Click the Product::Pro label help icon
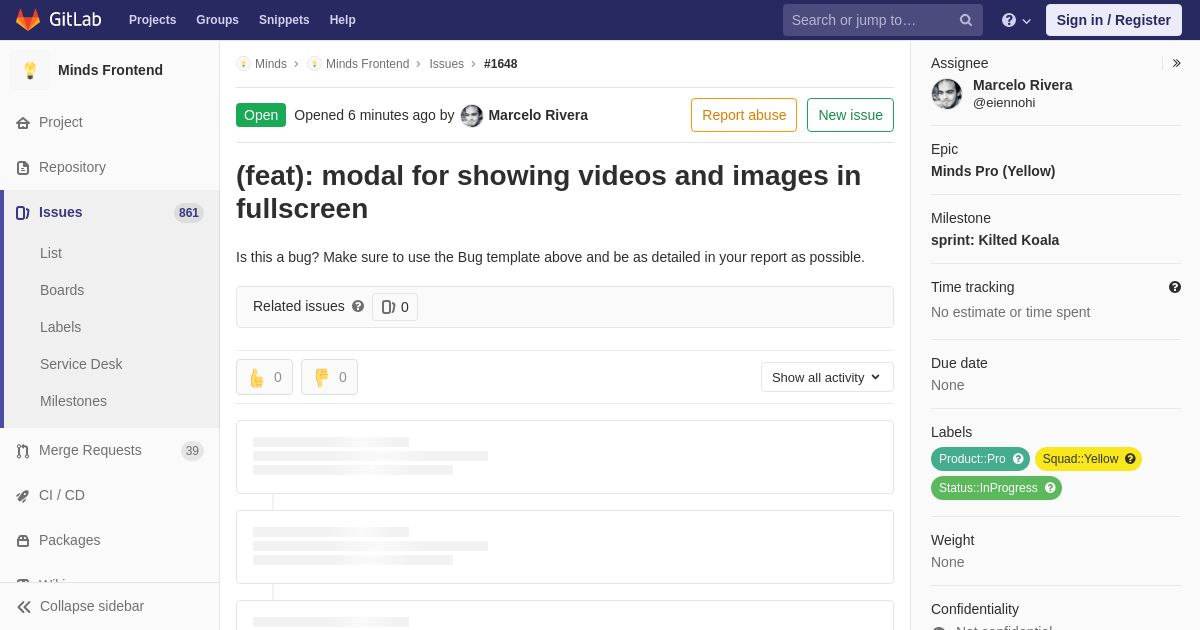1200x630 pixels. [1018, 459]
